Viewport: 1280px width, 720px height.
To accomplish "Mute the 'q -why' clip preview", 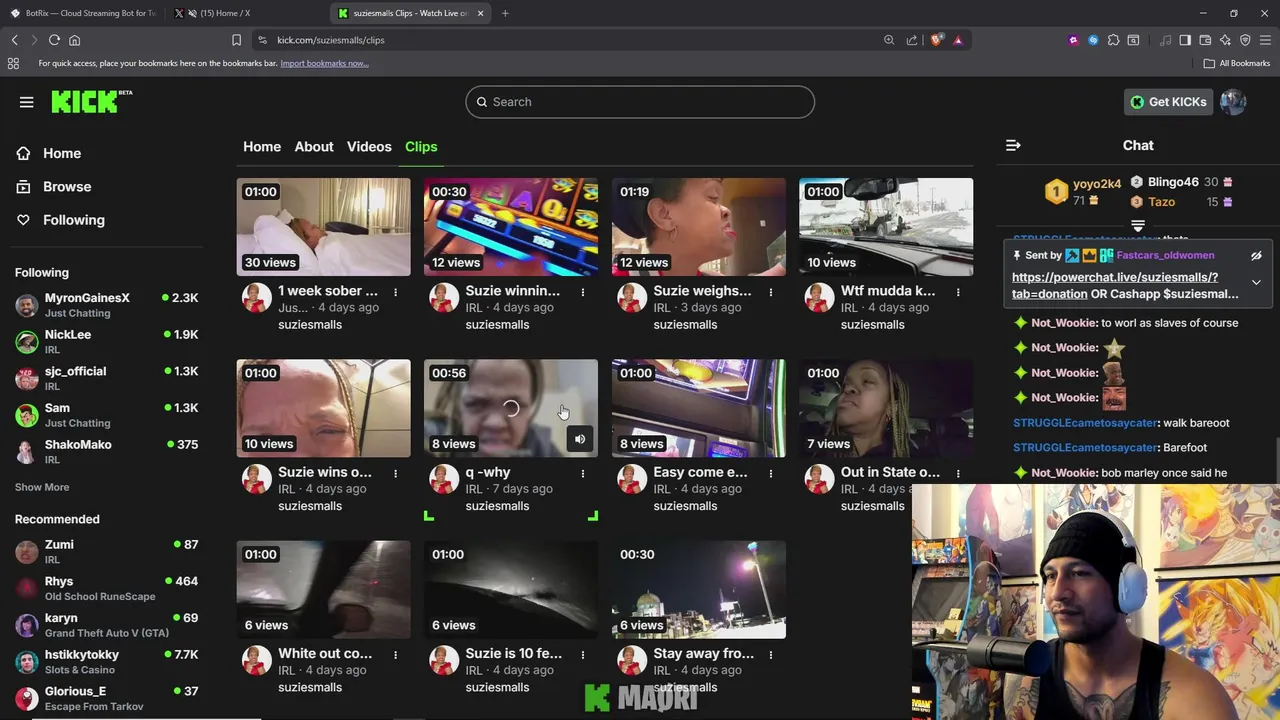I will pos(580,439).
